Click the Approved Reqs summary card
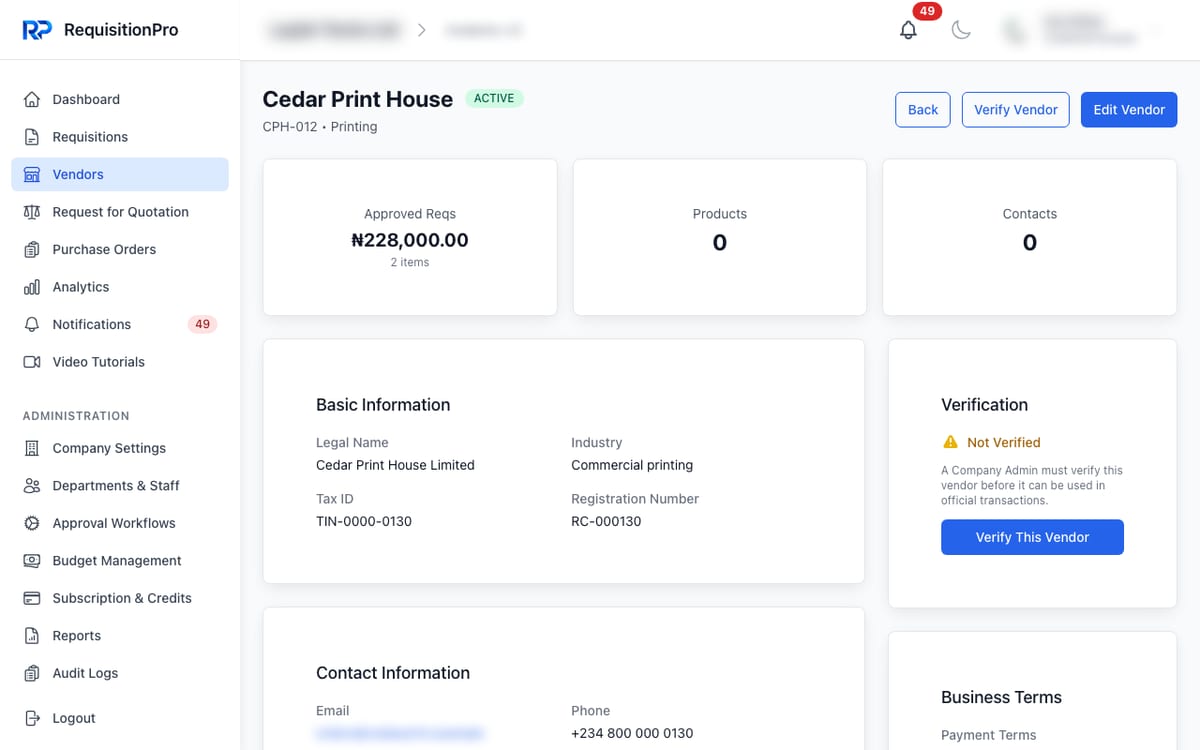 [410, 238]
